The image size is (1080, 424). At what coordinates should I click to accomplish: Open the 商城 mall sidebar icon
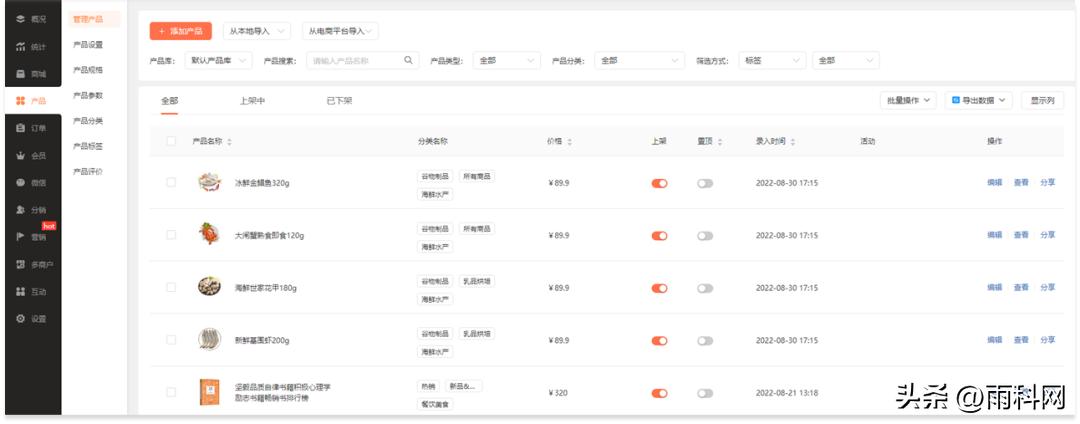[21, 74]
